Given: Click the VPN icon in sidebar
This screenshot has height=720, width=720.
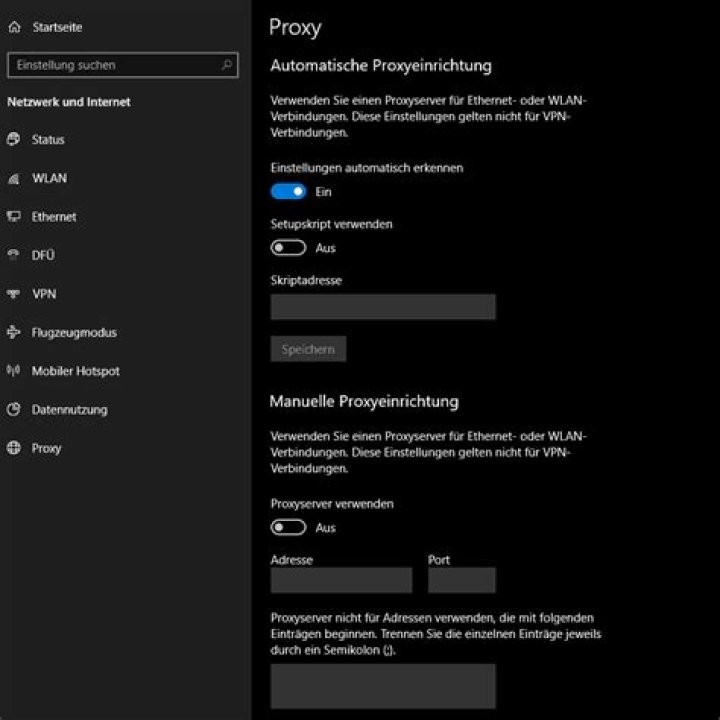Looking at the screenshot, I should [14, 293].
